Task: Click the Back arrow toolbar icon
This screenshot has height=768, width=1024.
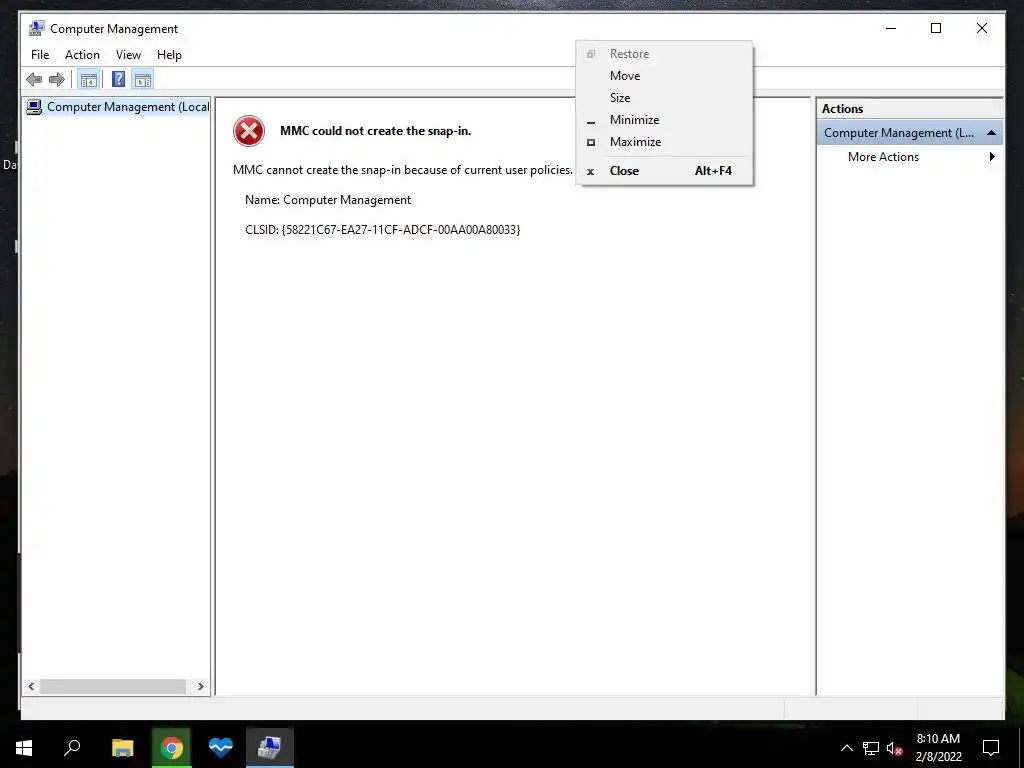Action: point(34,80)
